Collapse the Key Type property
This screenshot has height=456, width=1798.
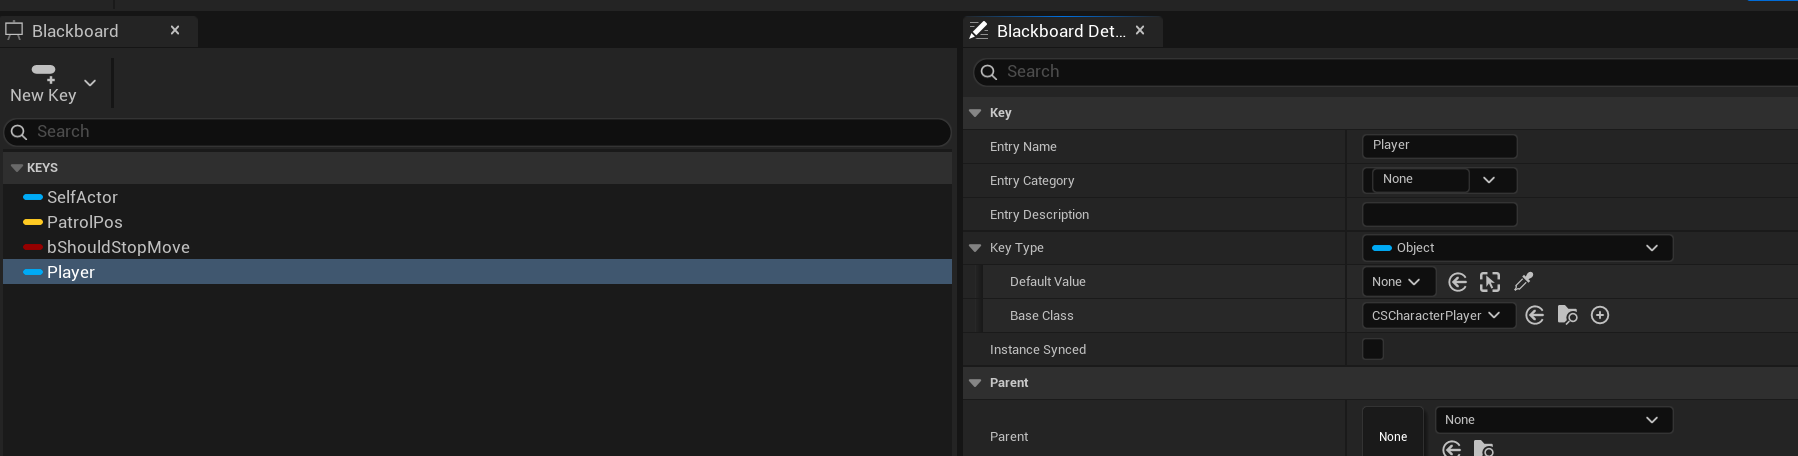point(975,248)
